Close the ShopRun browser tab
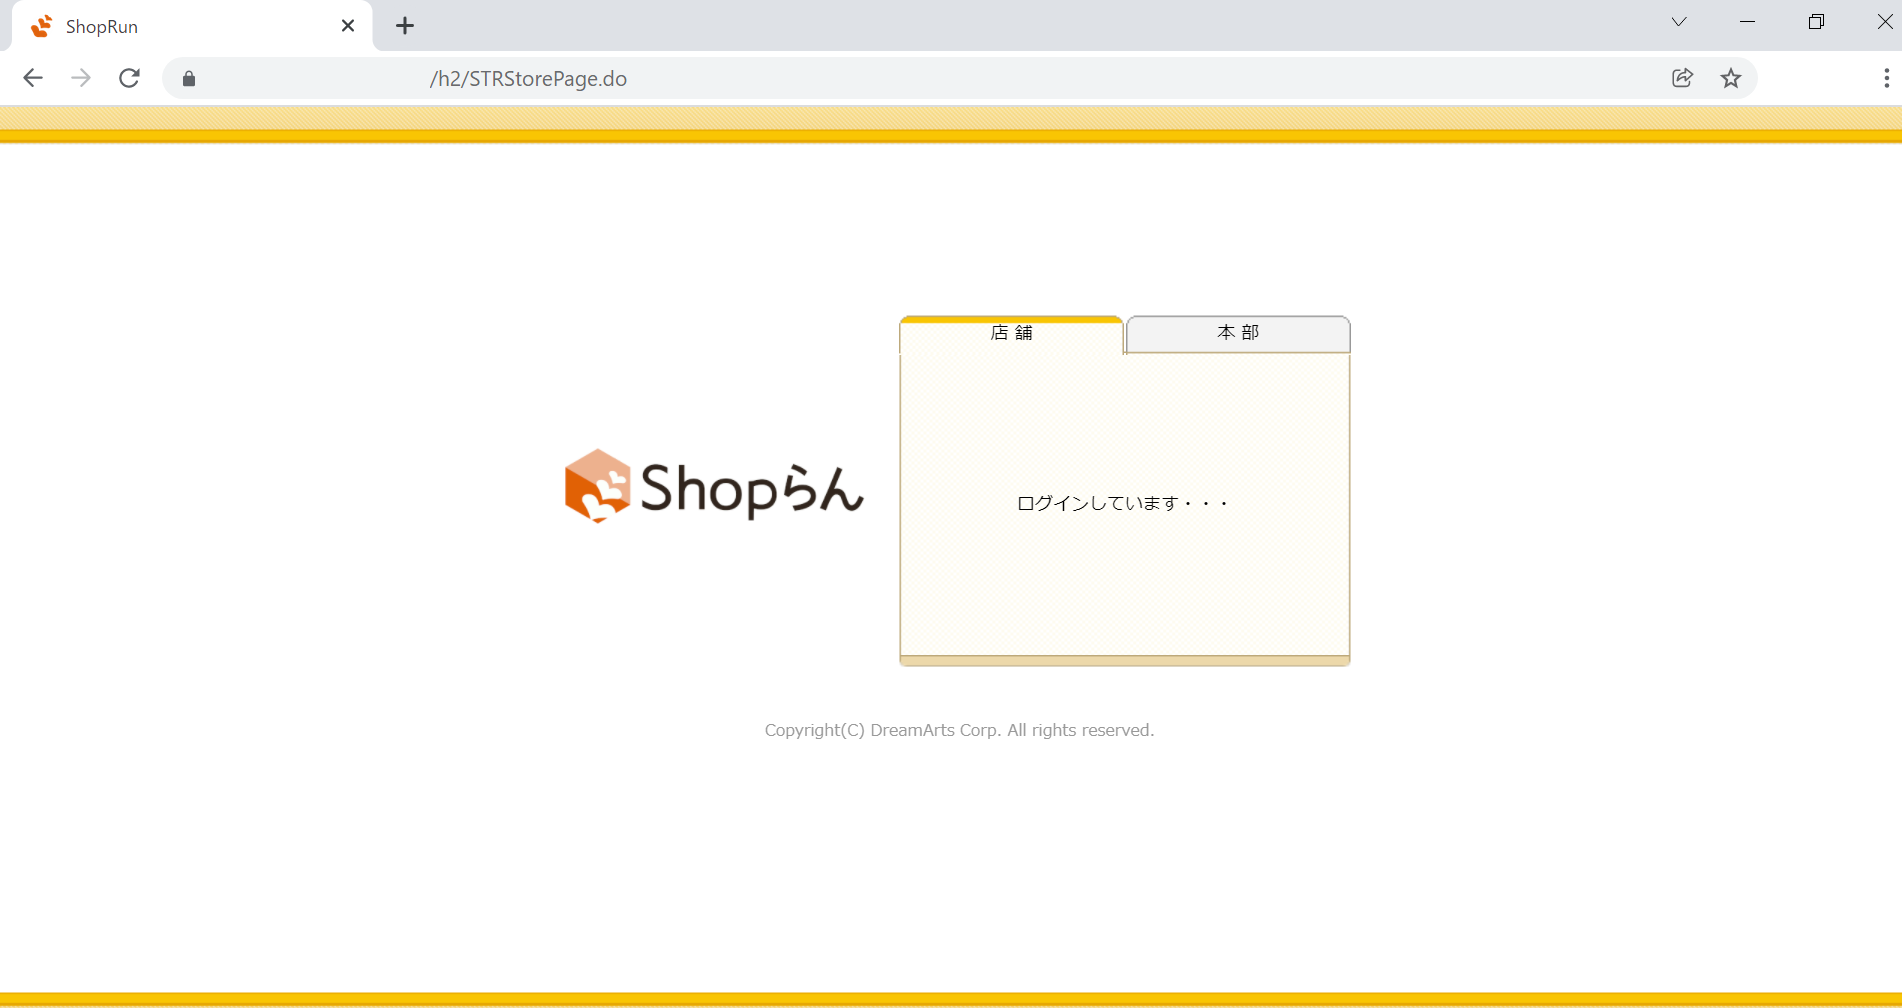This screenshot has width=1902, height=1008. point(347,25)
